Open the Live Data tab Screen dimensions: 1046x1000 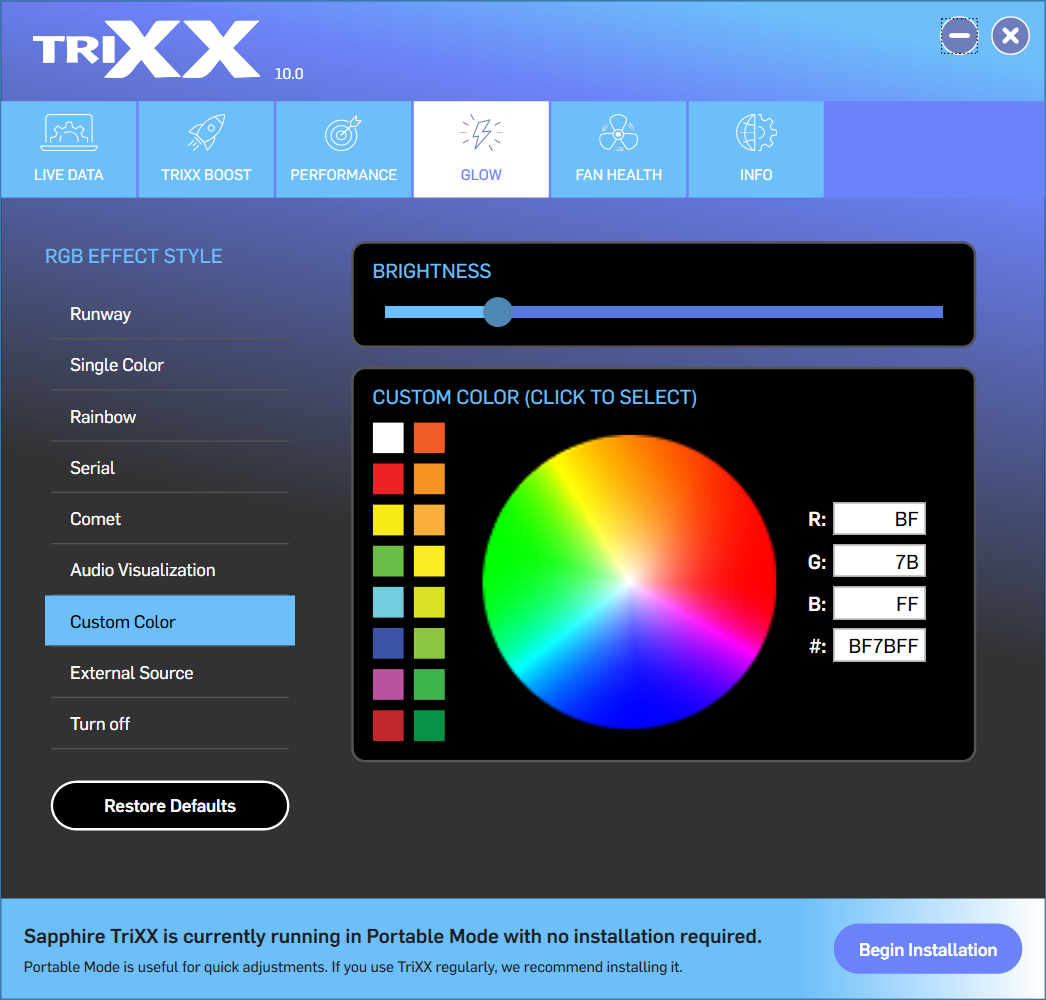(x=69, y=149)
